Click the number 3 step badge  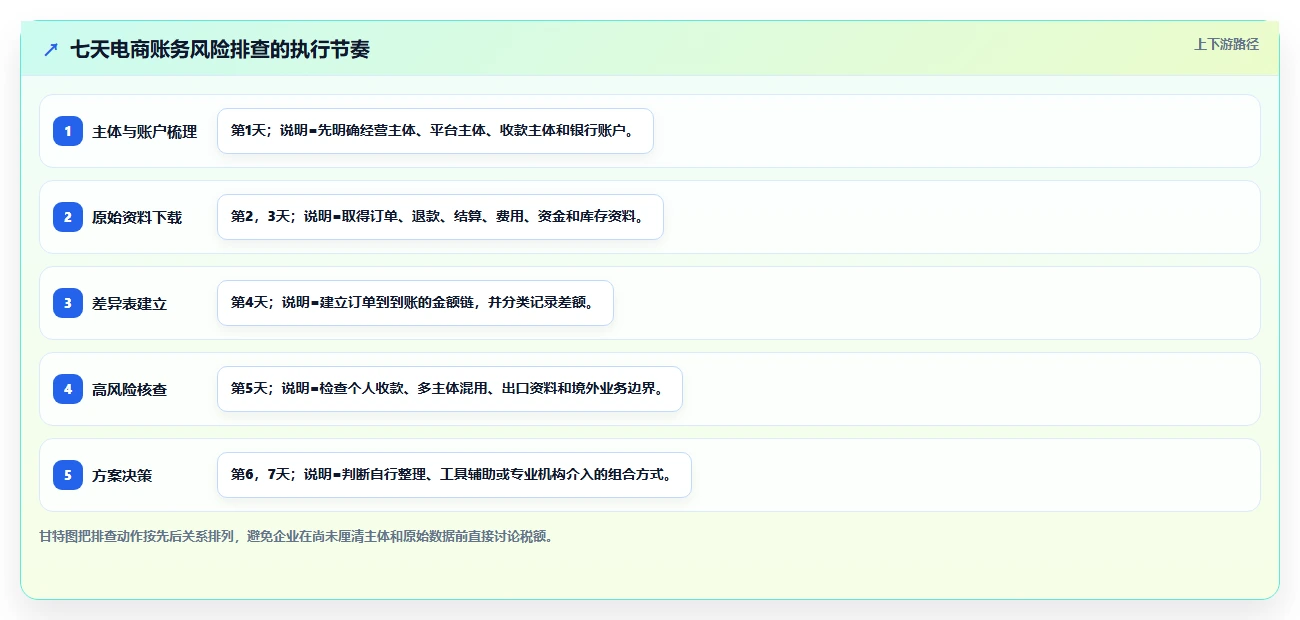pos(68,303)
